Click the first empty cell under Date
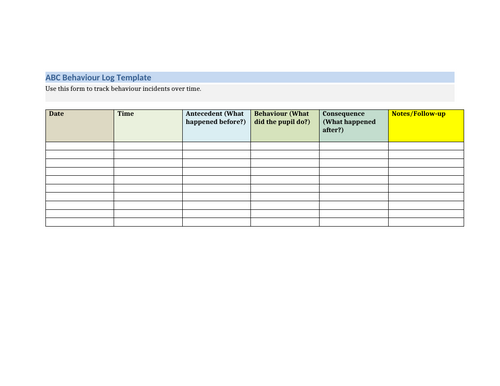This screenshot has width=500, height=386. (80, 146)
